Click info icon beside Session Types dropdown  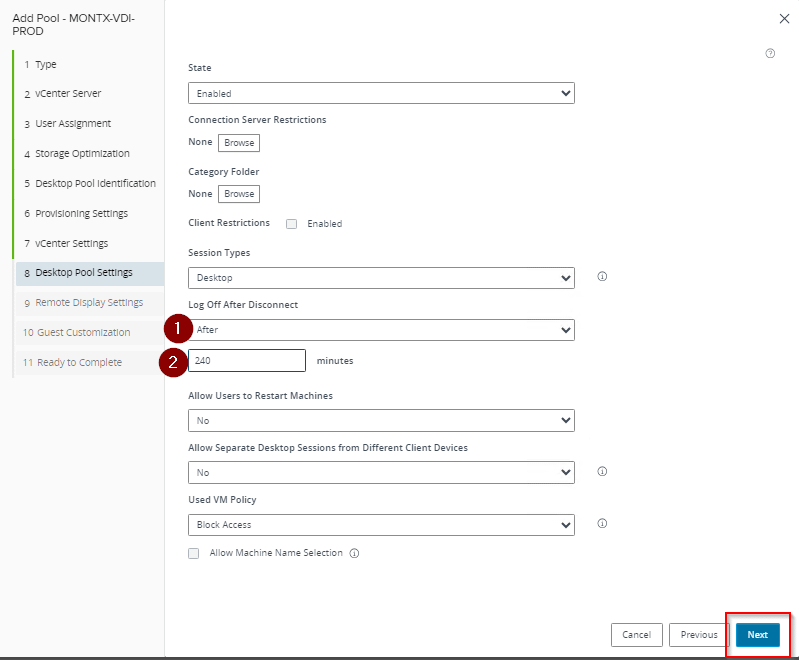tap(602, 276)
